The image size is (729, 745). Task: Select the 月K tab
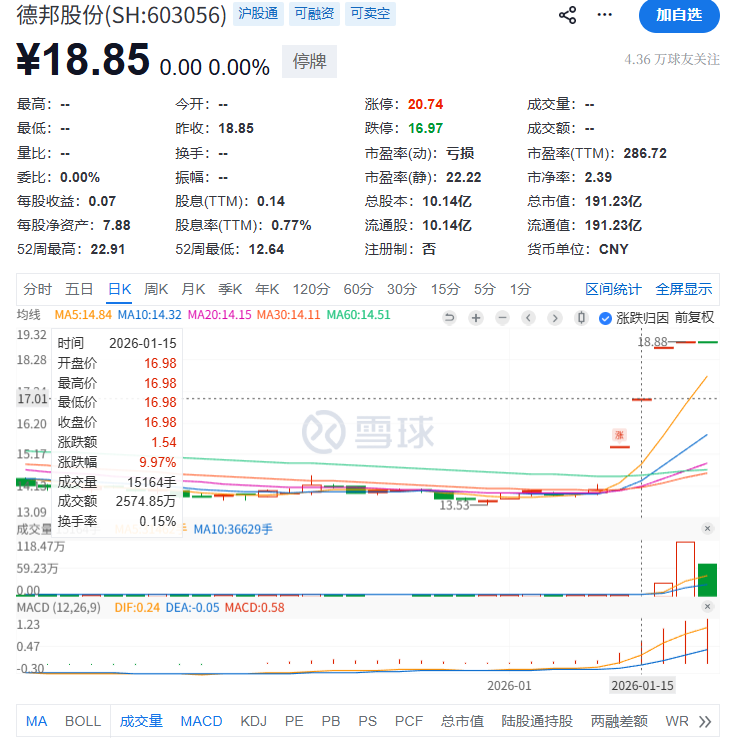click(x=193, y=289)
